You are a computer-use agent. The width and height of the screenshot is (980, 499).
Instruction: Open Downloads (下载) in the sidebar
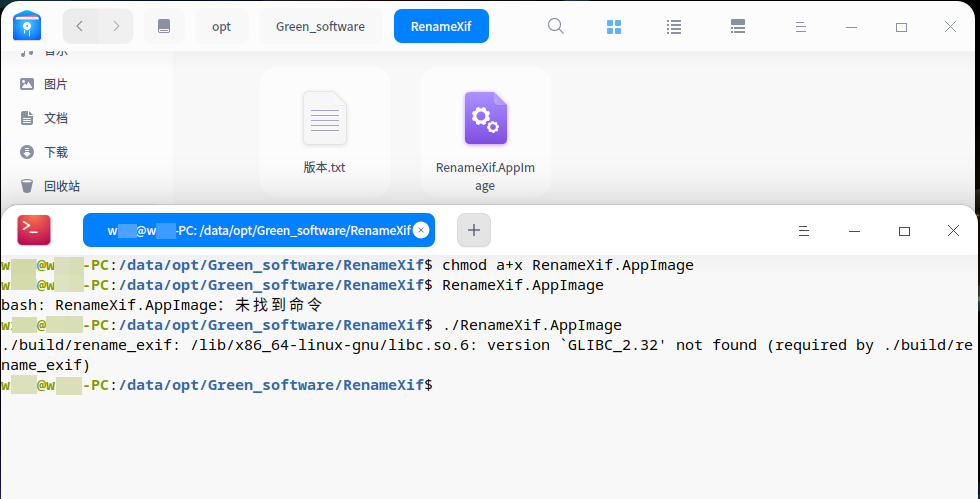[x=56, y=152]
